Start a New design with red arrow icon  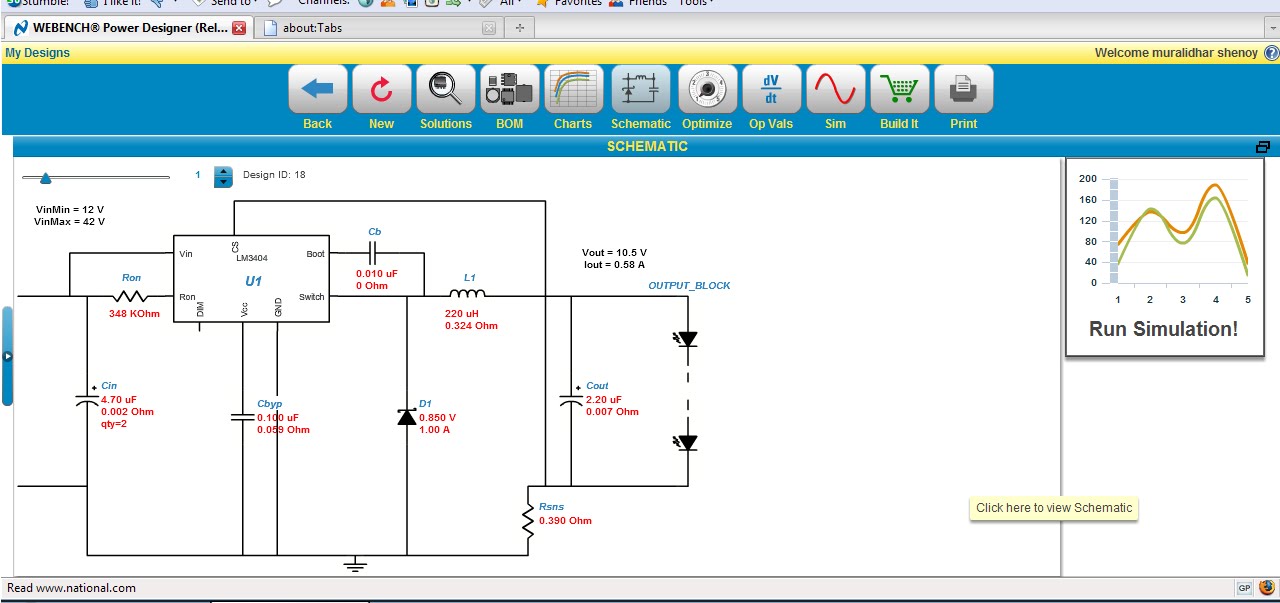[x=381, y=91]
